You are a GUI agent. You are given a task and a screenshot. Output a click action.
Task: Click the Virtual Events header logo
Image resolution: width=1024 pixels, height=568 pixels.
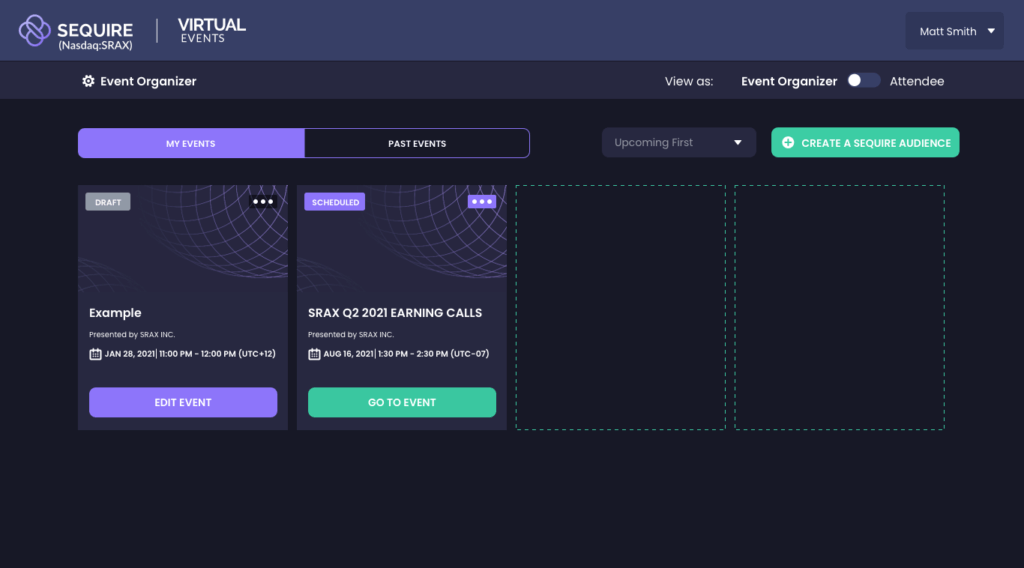click(x=212, y=31)
